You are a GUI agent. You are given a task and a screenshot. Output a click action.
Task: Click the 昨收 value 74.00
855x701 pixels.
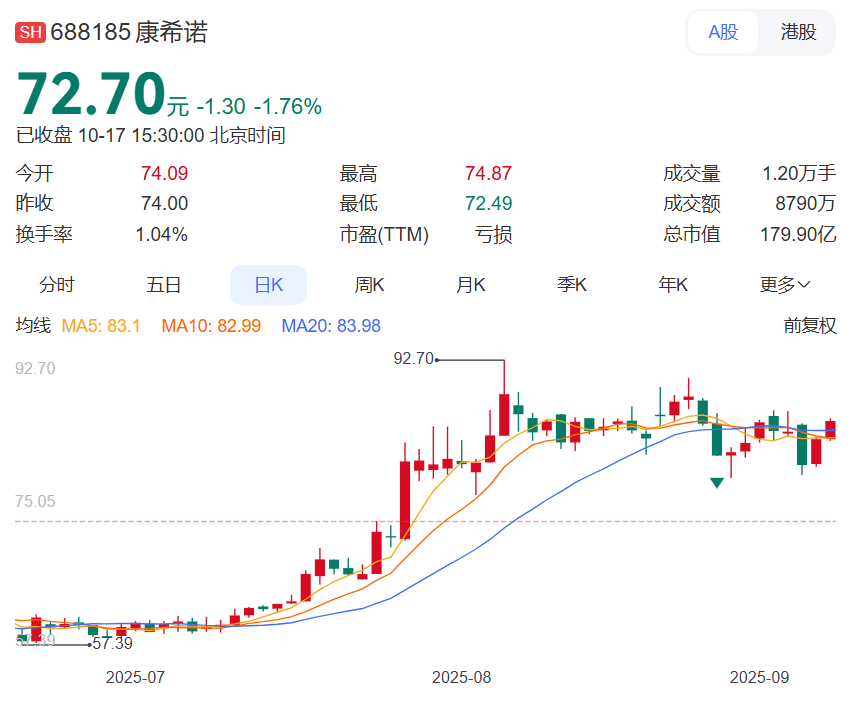click(164, 203)
